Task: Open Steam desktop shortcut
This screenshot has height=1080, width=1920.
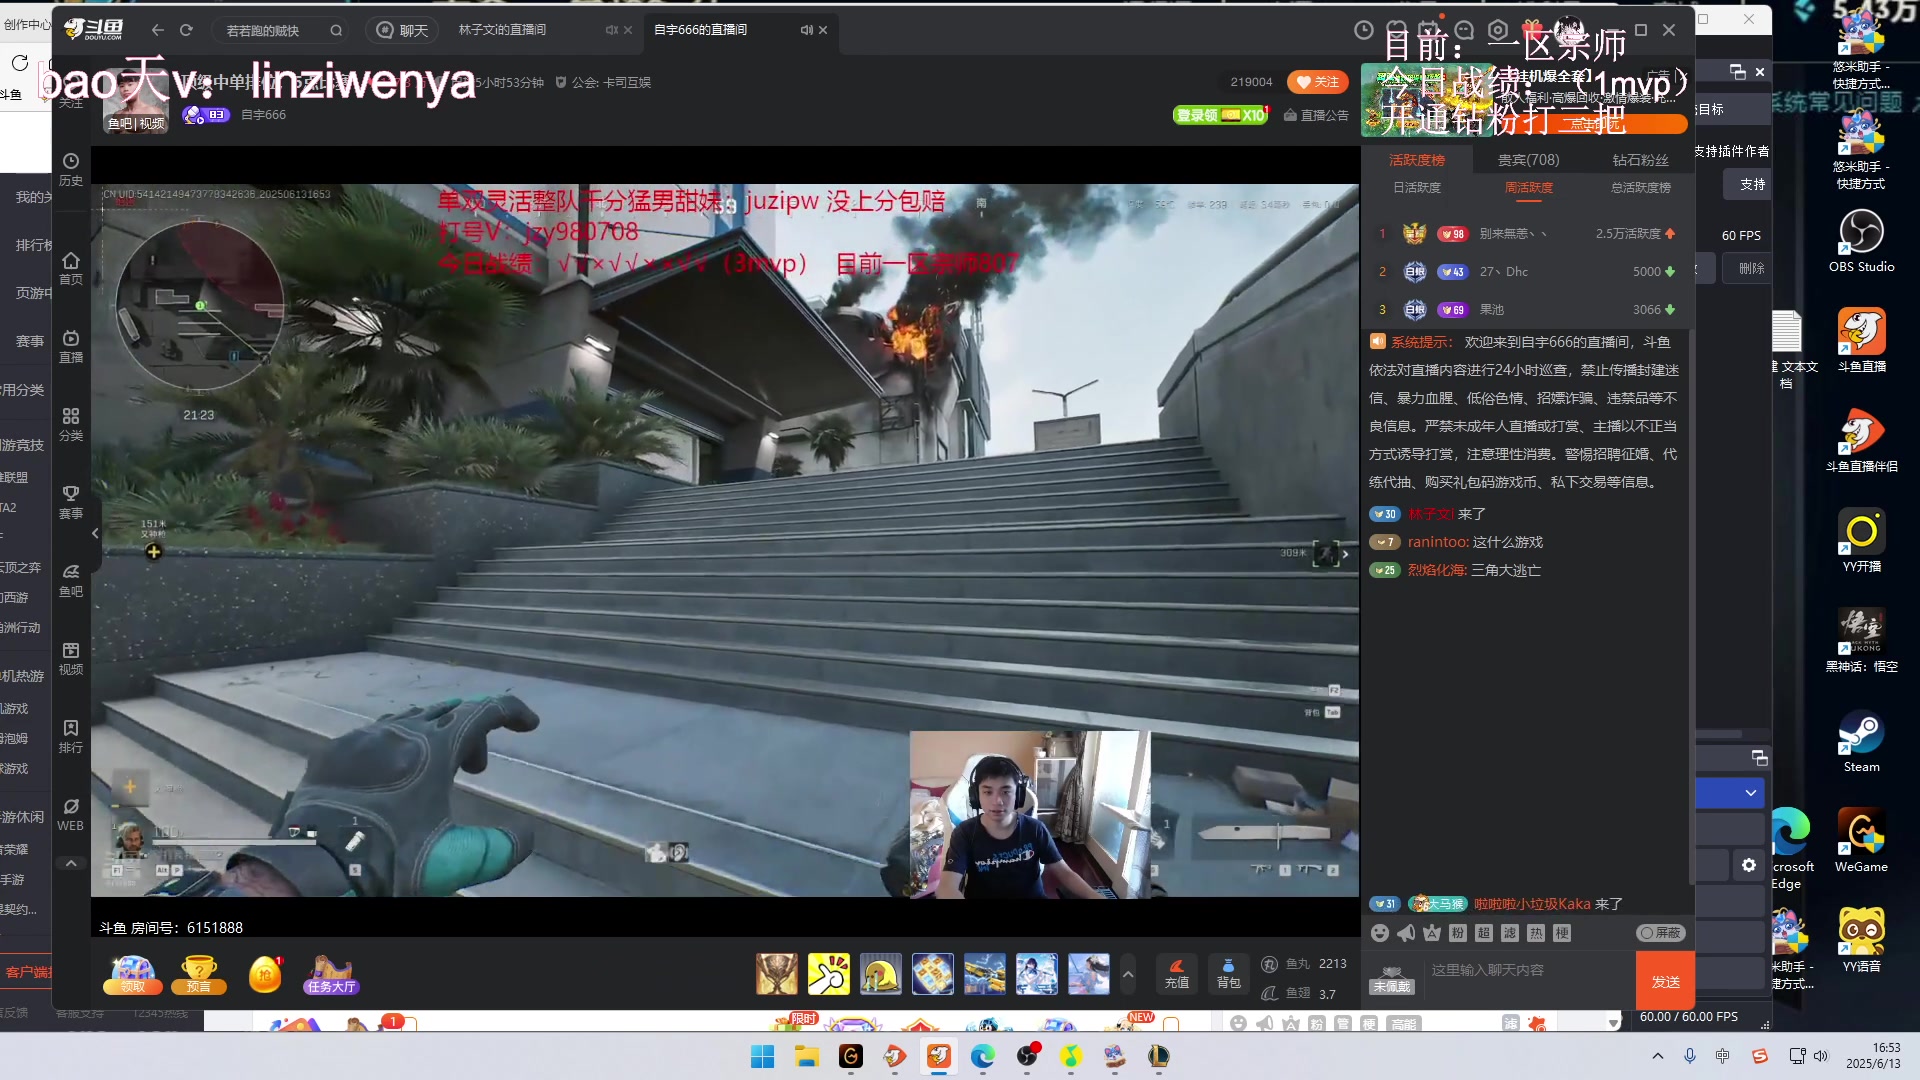Action: (x=1861, y=741)
